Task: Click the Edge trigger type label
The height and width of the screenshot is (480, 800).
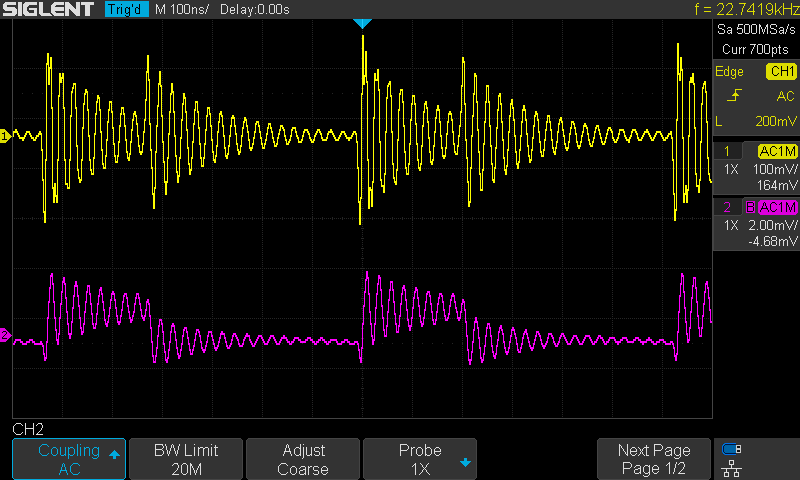Action: point(729,72)
